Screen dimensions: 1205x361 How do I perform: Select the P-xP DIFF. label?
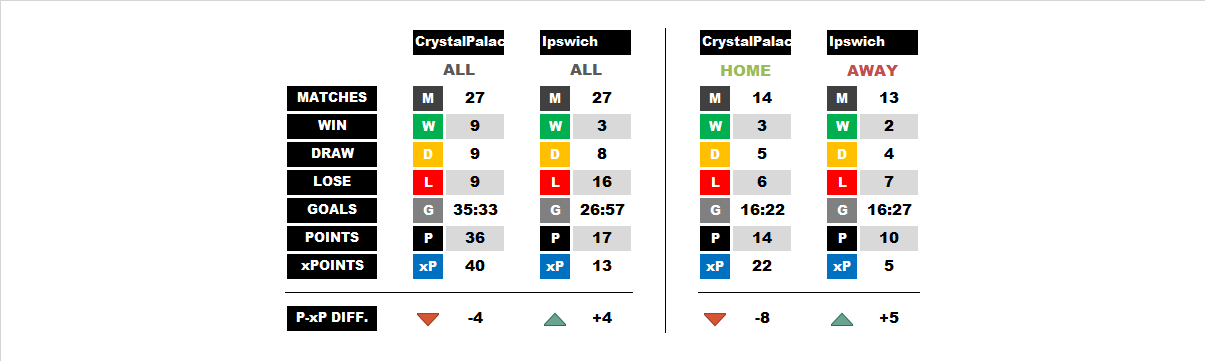point(332,318)
